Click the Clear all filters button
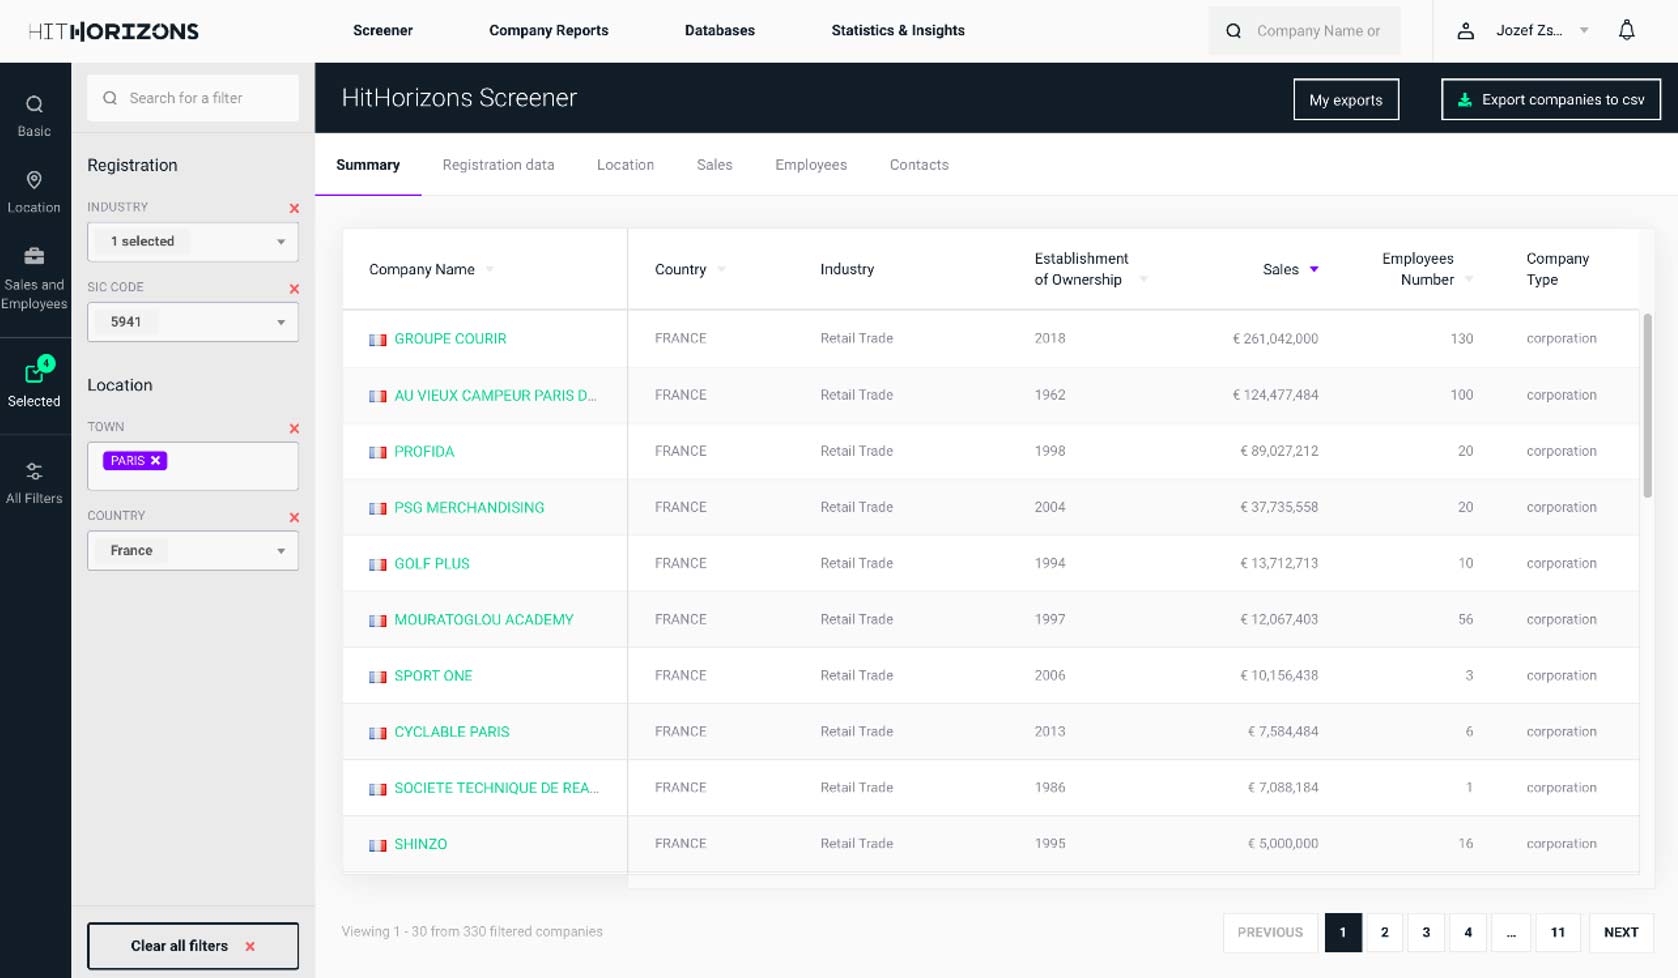The height and width of the screenshot is (978, 1678). (193, 946)
